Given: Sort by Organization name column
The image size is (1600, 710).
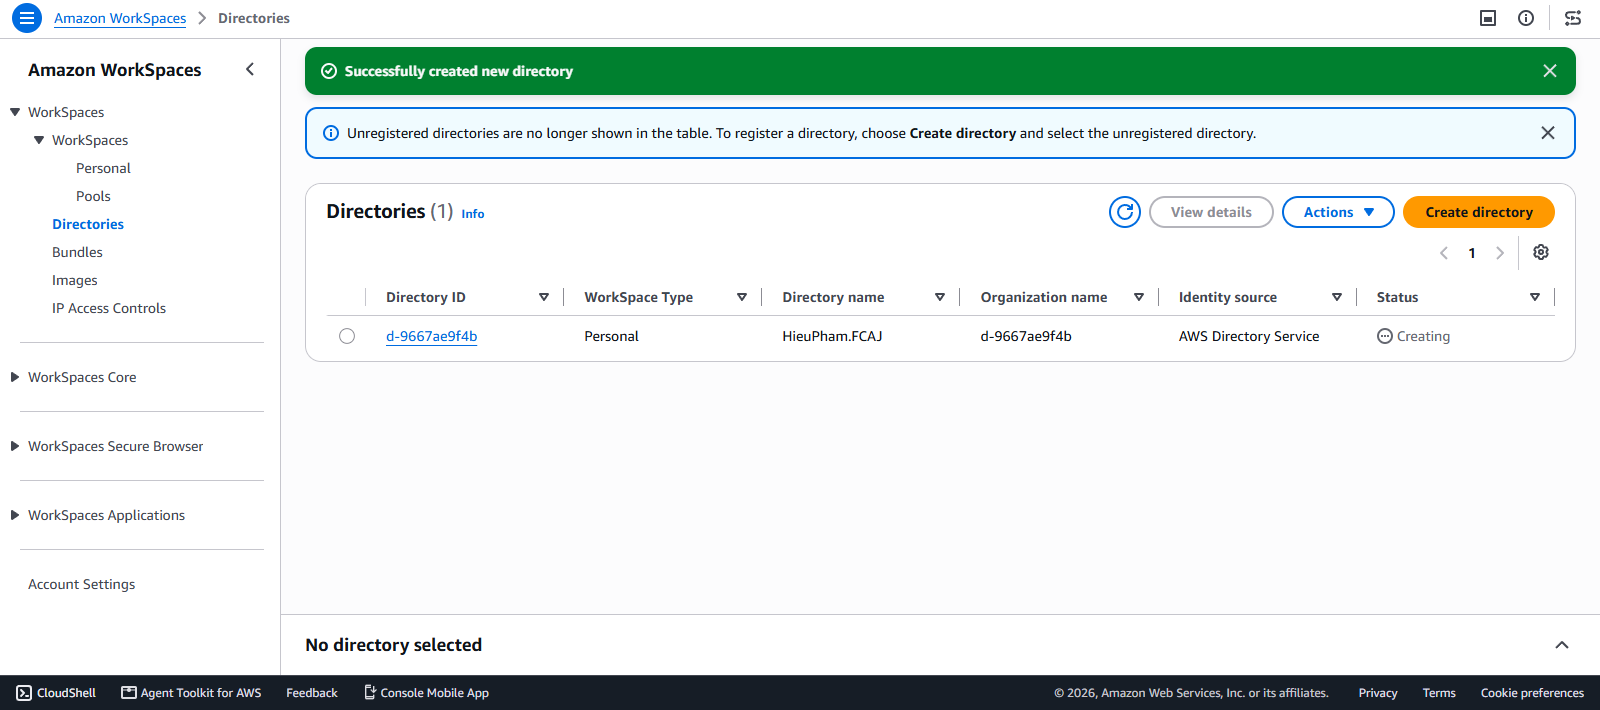Looking at the screenshot, I should (1139, 297).
